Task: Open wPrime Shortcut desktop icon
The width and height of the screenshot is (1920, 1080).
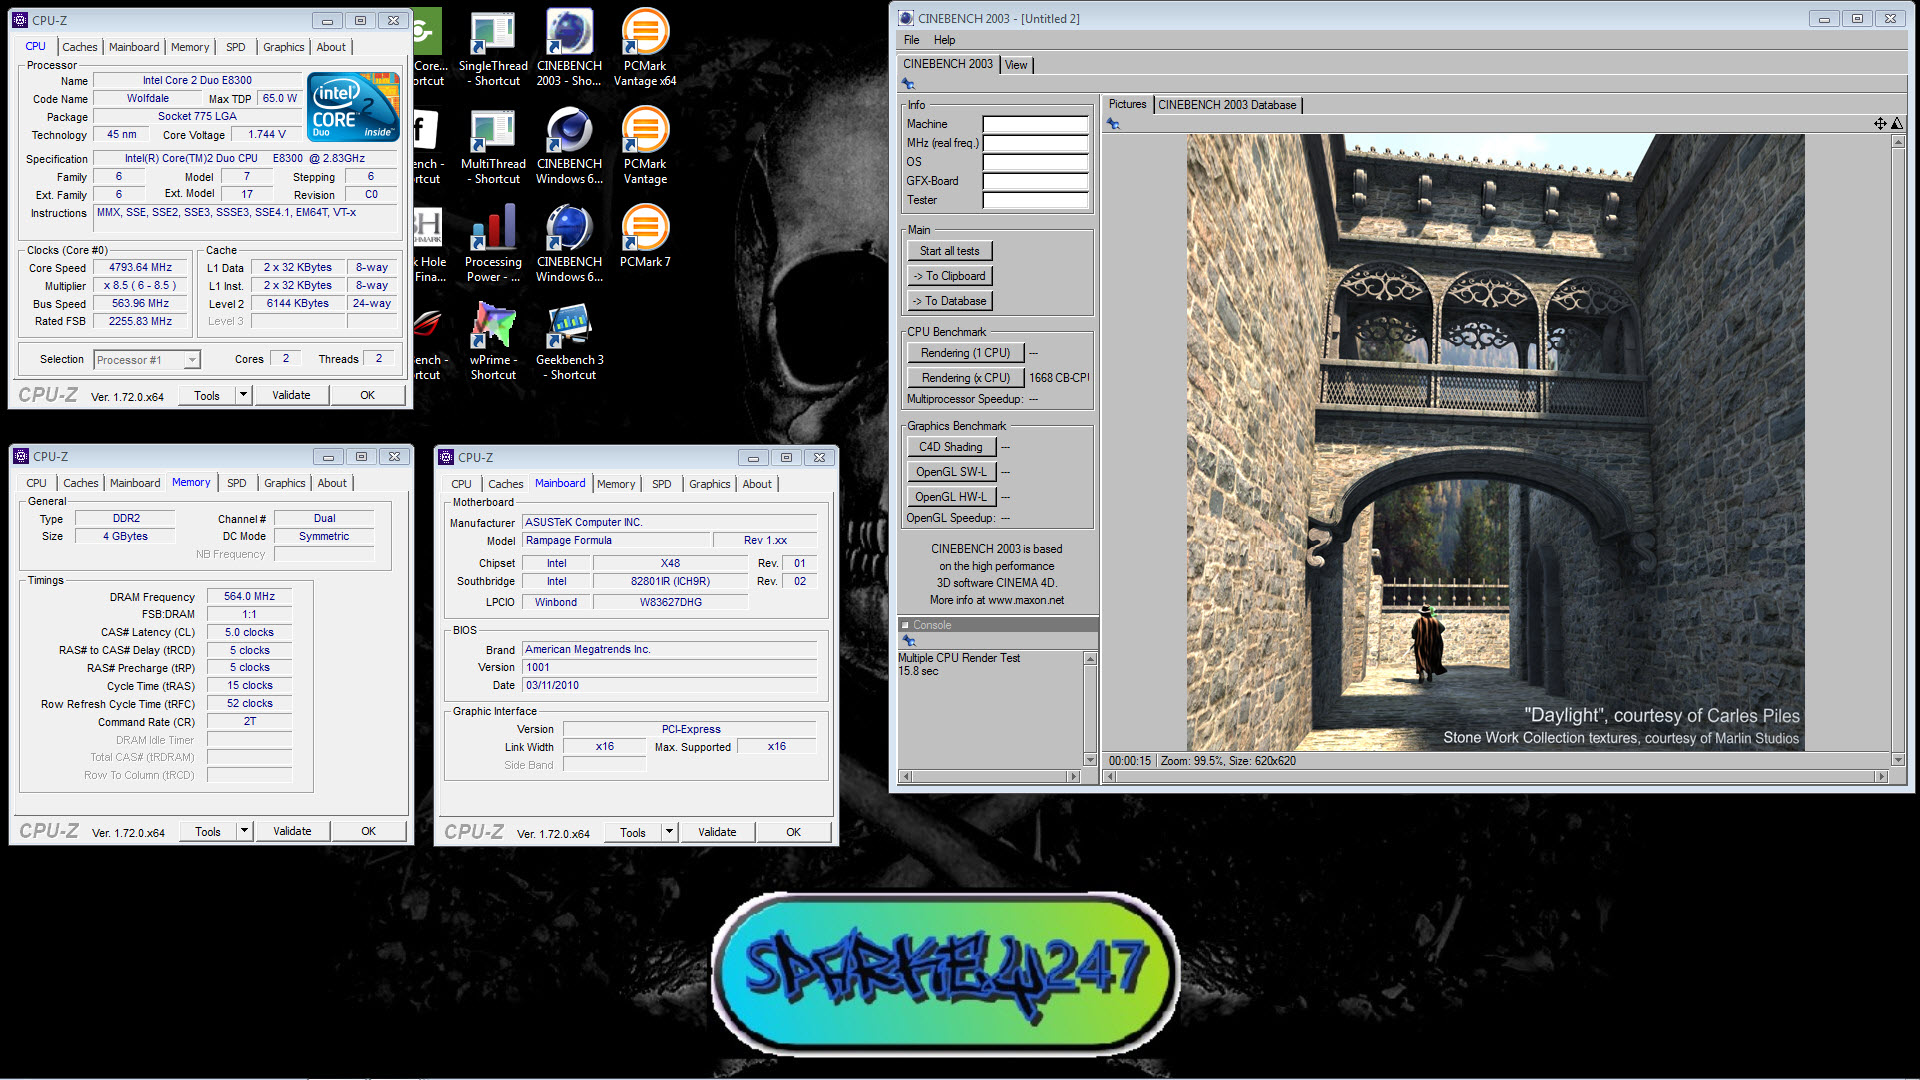Action: (493, 342)
